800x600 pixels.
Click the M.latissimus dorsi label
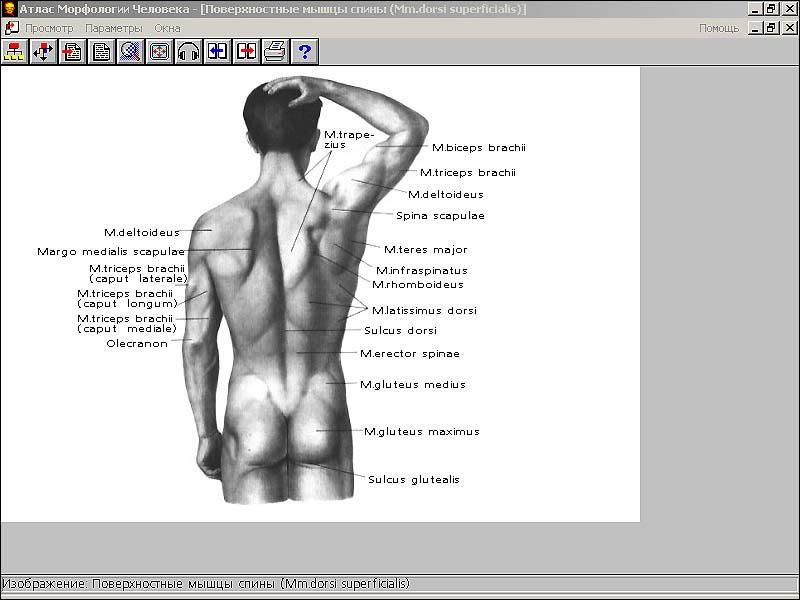point(424,311)
